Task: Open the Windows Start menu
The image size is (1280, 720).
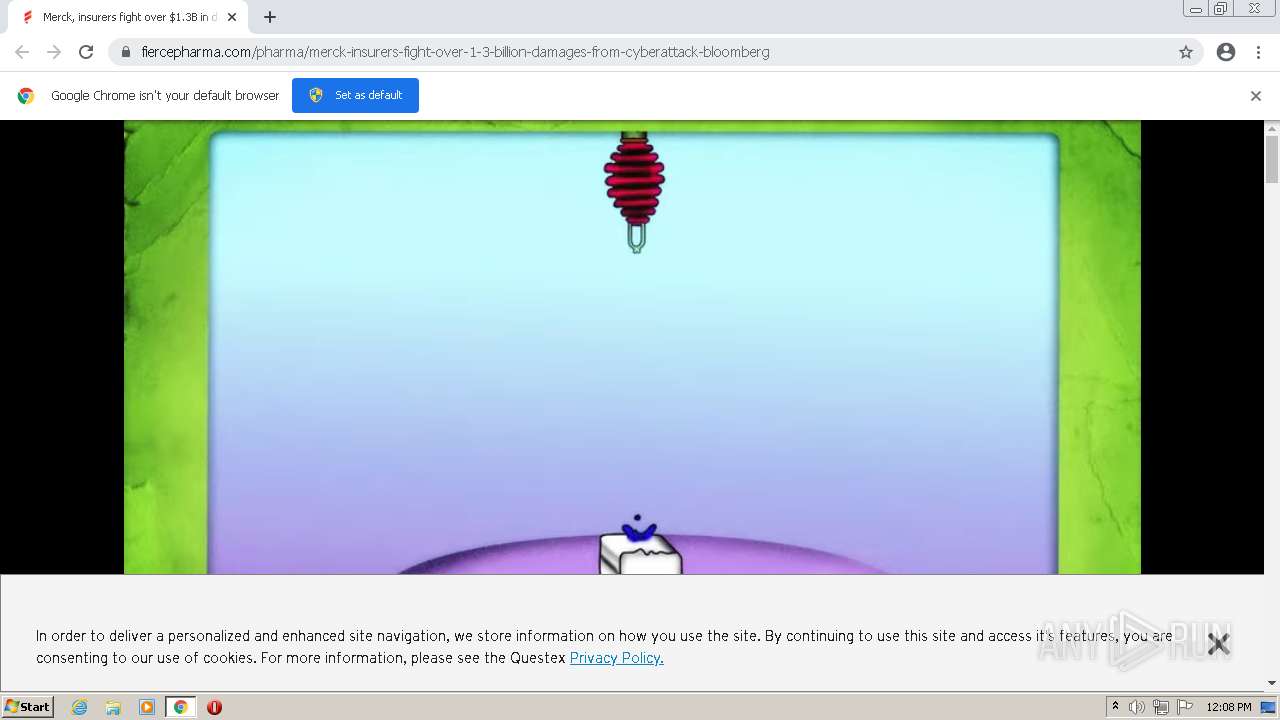Action: coord(28,707)
